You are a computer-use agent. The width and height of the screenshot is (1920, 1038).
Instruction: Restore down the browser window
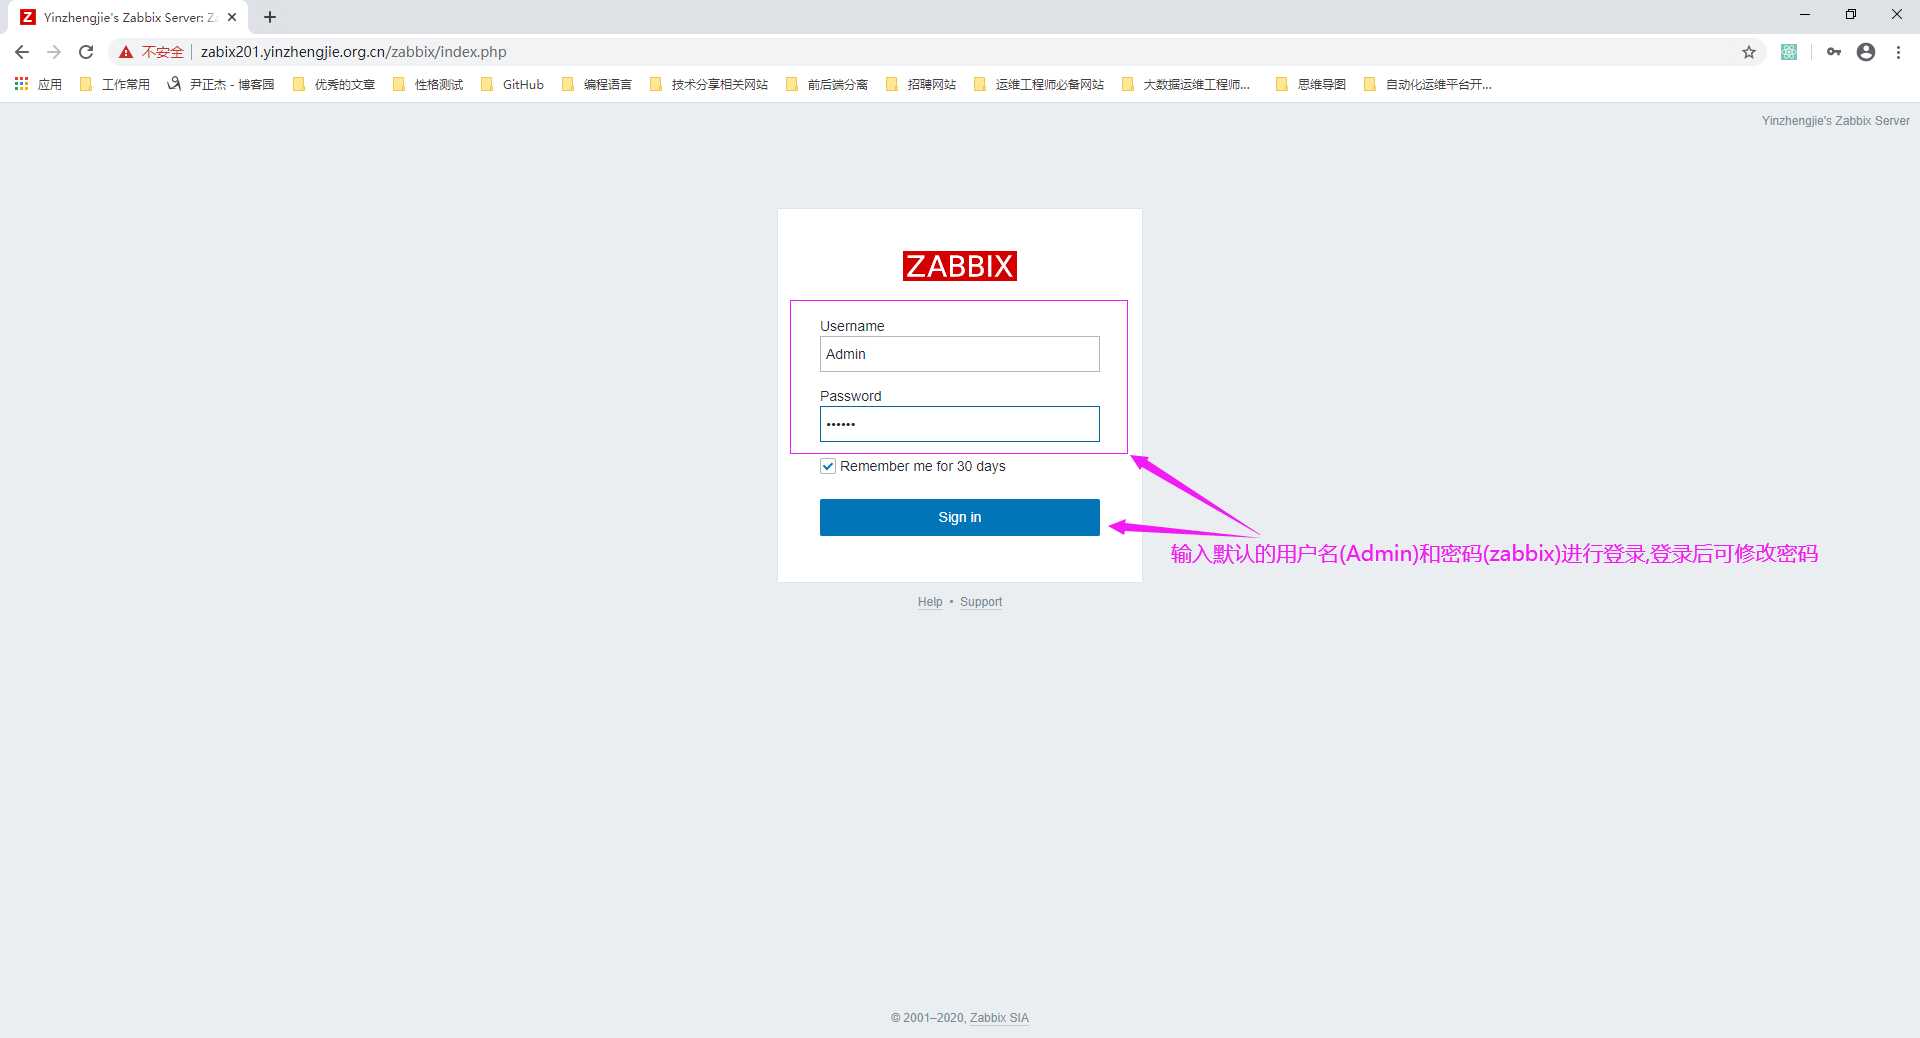tap(1851, 15)
